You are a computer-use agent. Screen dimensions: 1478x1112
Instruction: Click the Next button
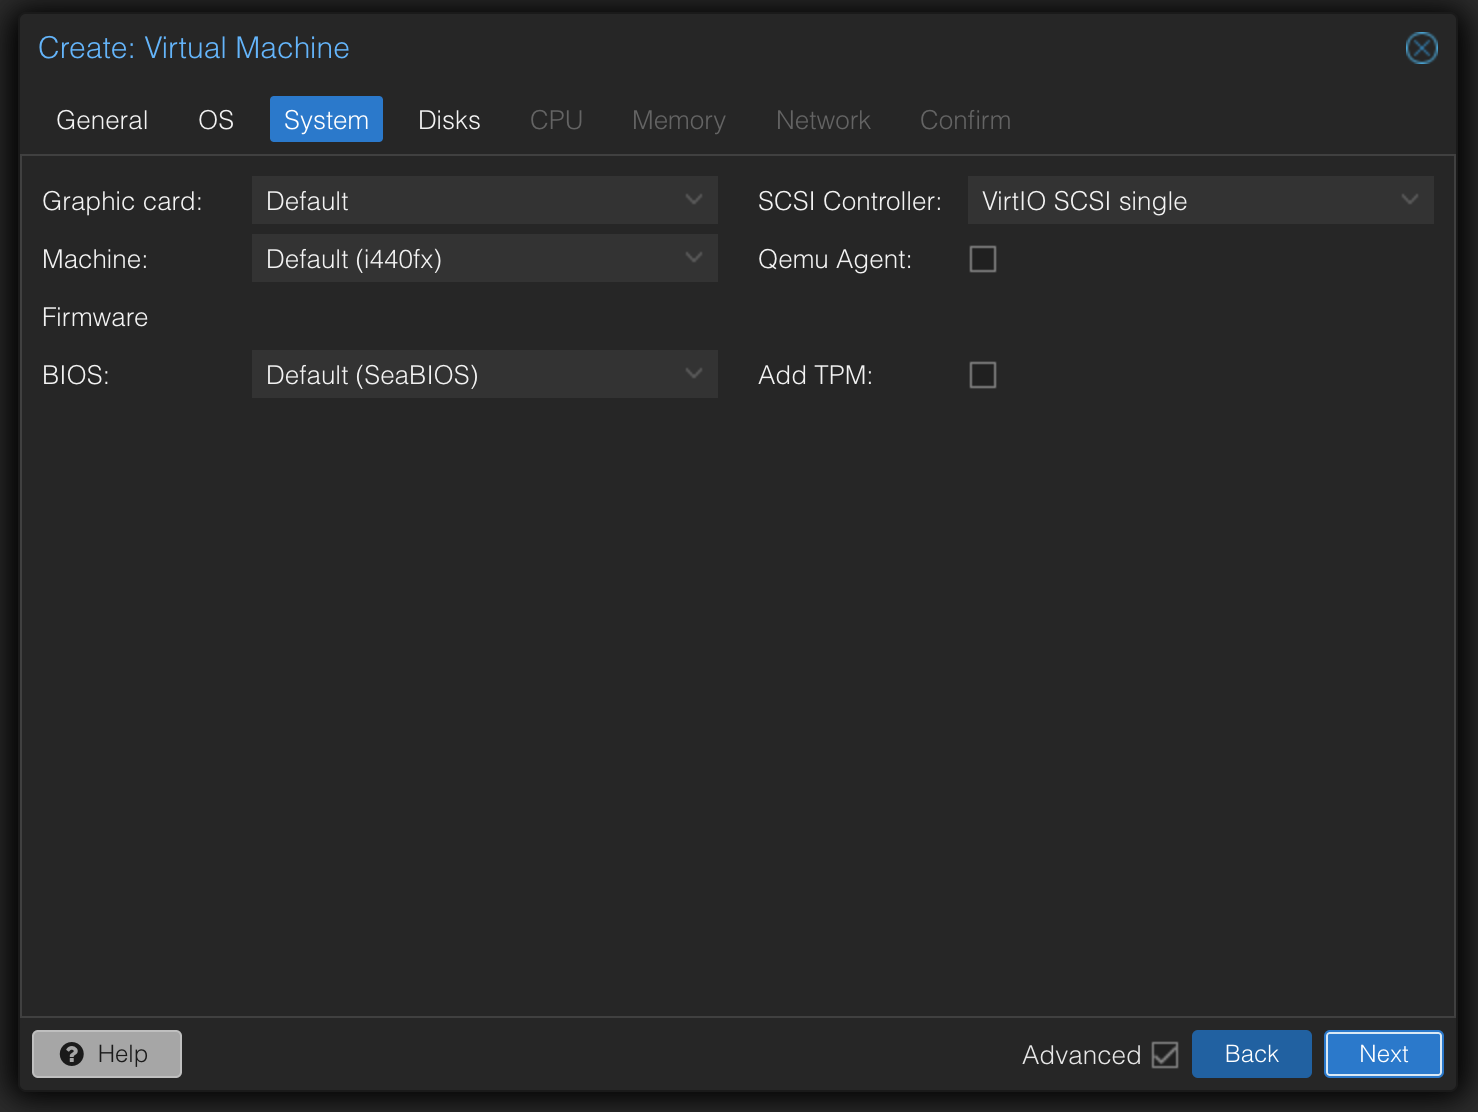tap(1383, 1054)
